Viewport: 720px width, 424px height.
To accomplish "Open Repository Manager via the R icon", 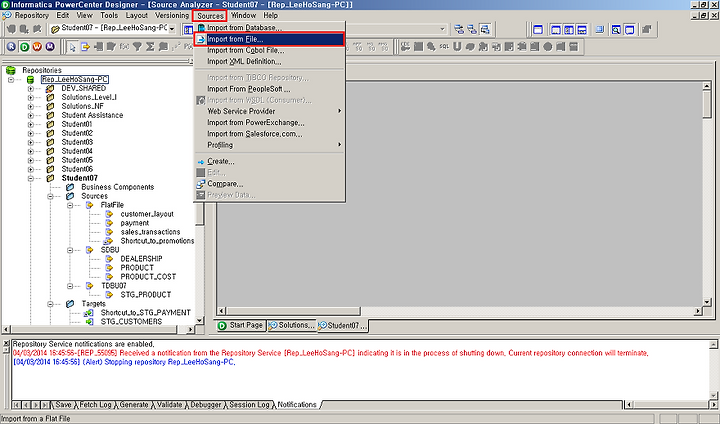I will 11,47.
